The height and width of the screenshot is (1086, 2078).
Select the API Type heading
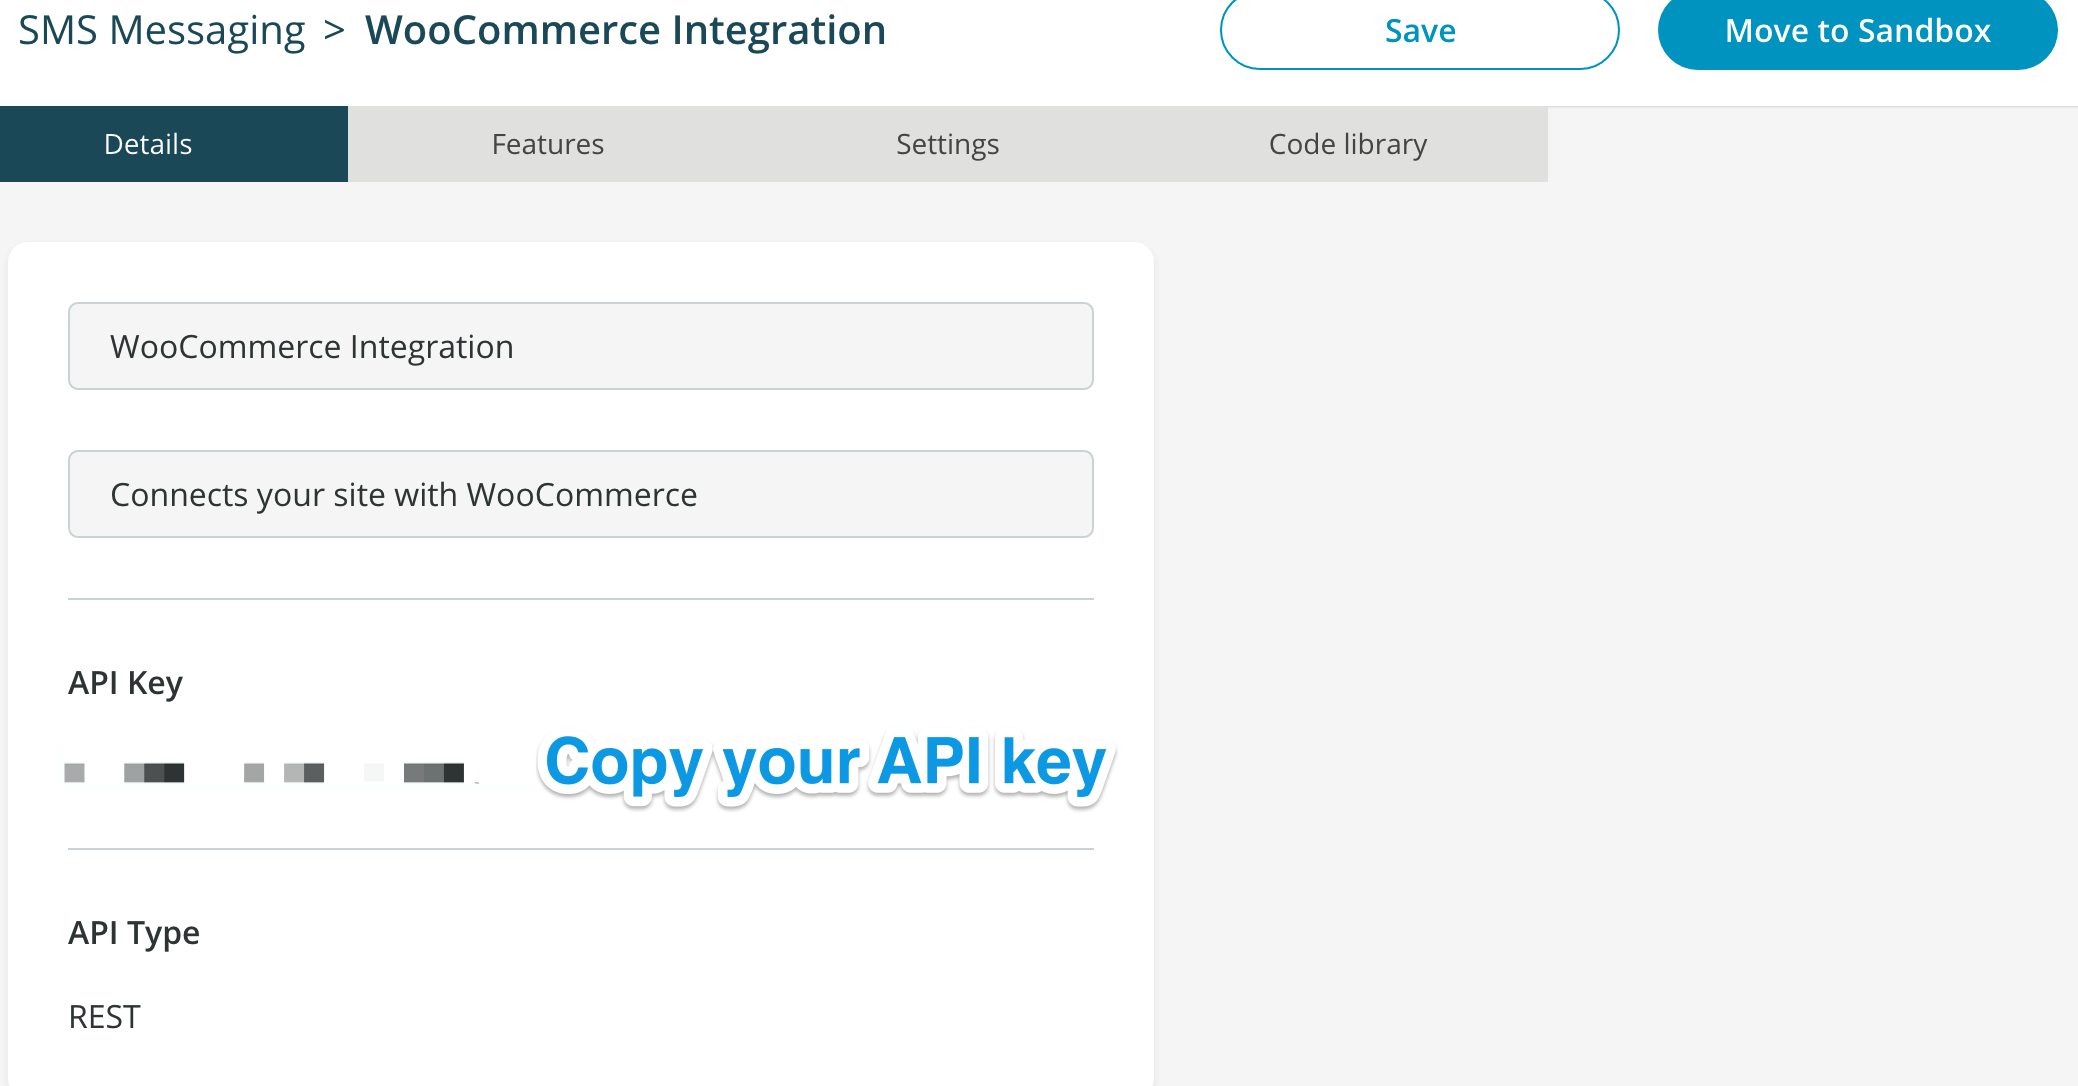point(134,933)
